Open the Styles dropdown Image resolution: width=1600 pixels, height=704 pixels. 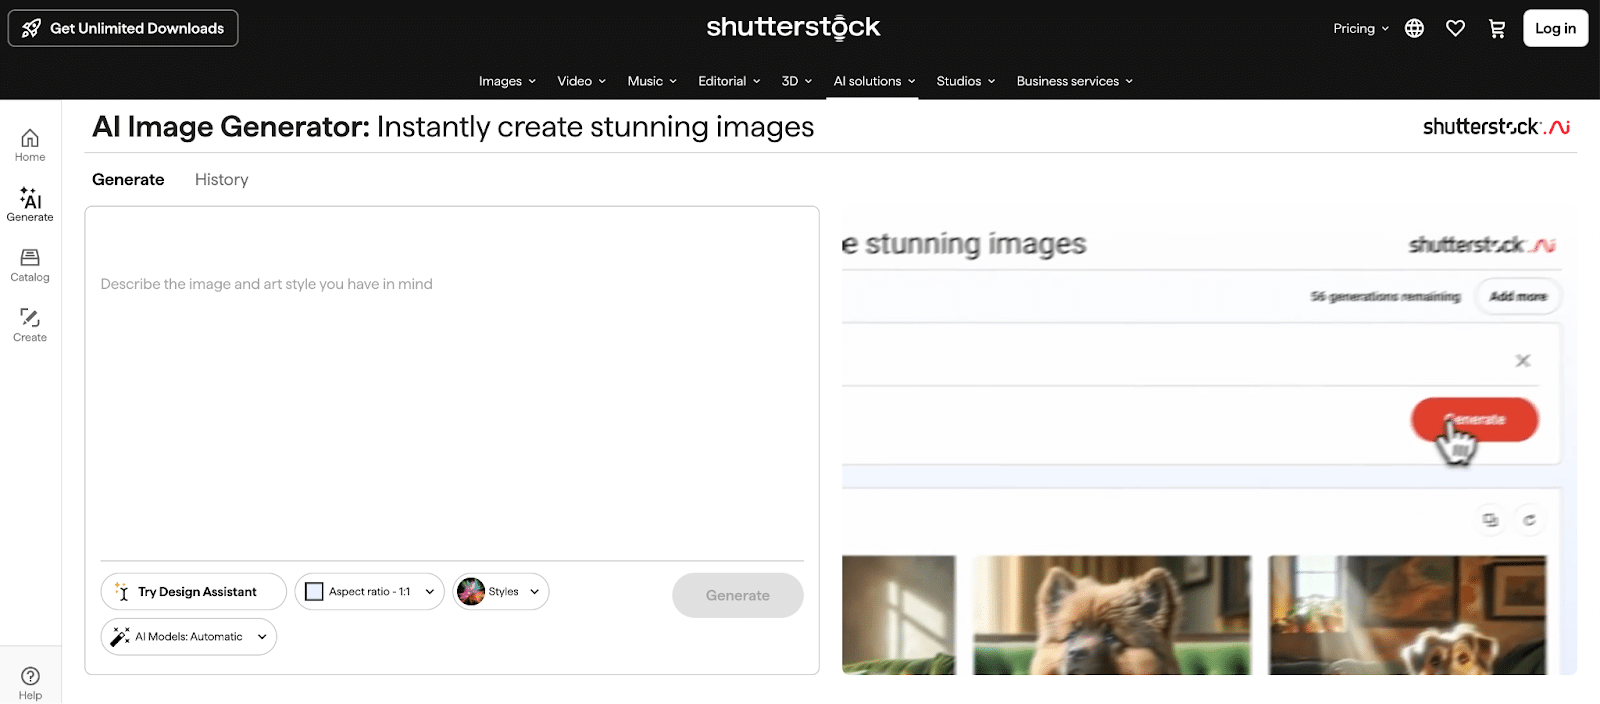501,592
